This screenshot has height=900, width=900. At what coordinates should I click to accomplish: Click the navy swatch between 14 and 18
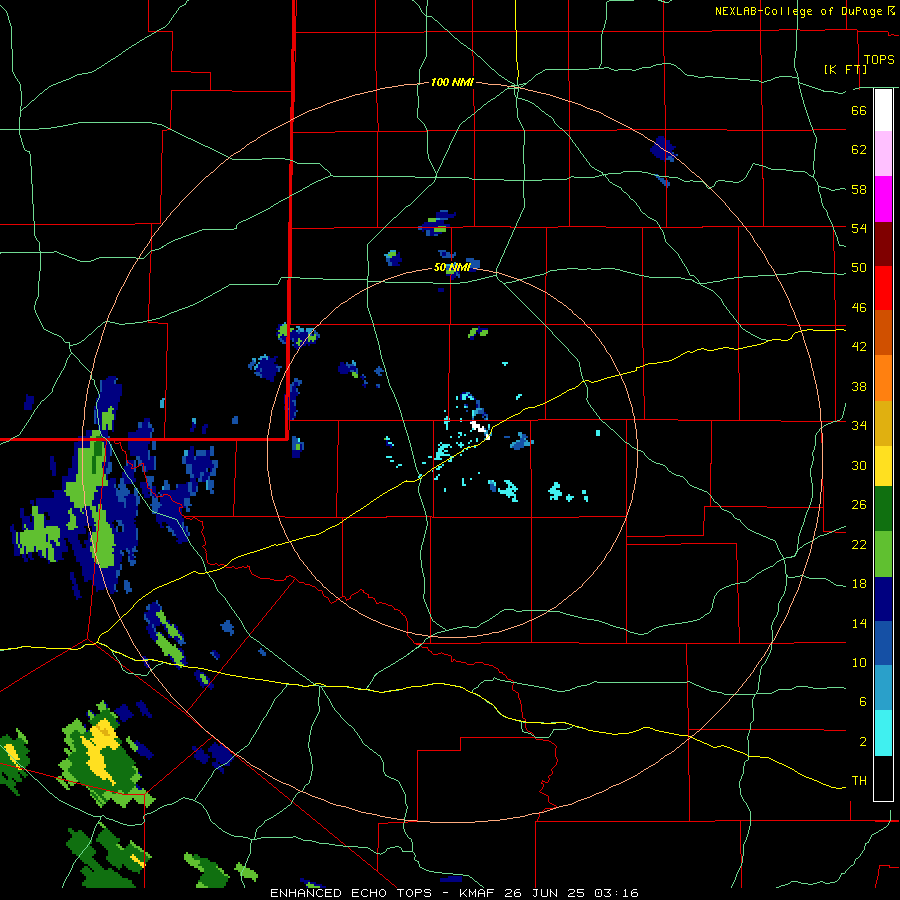[x=883, y=599]
